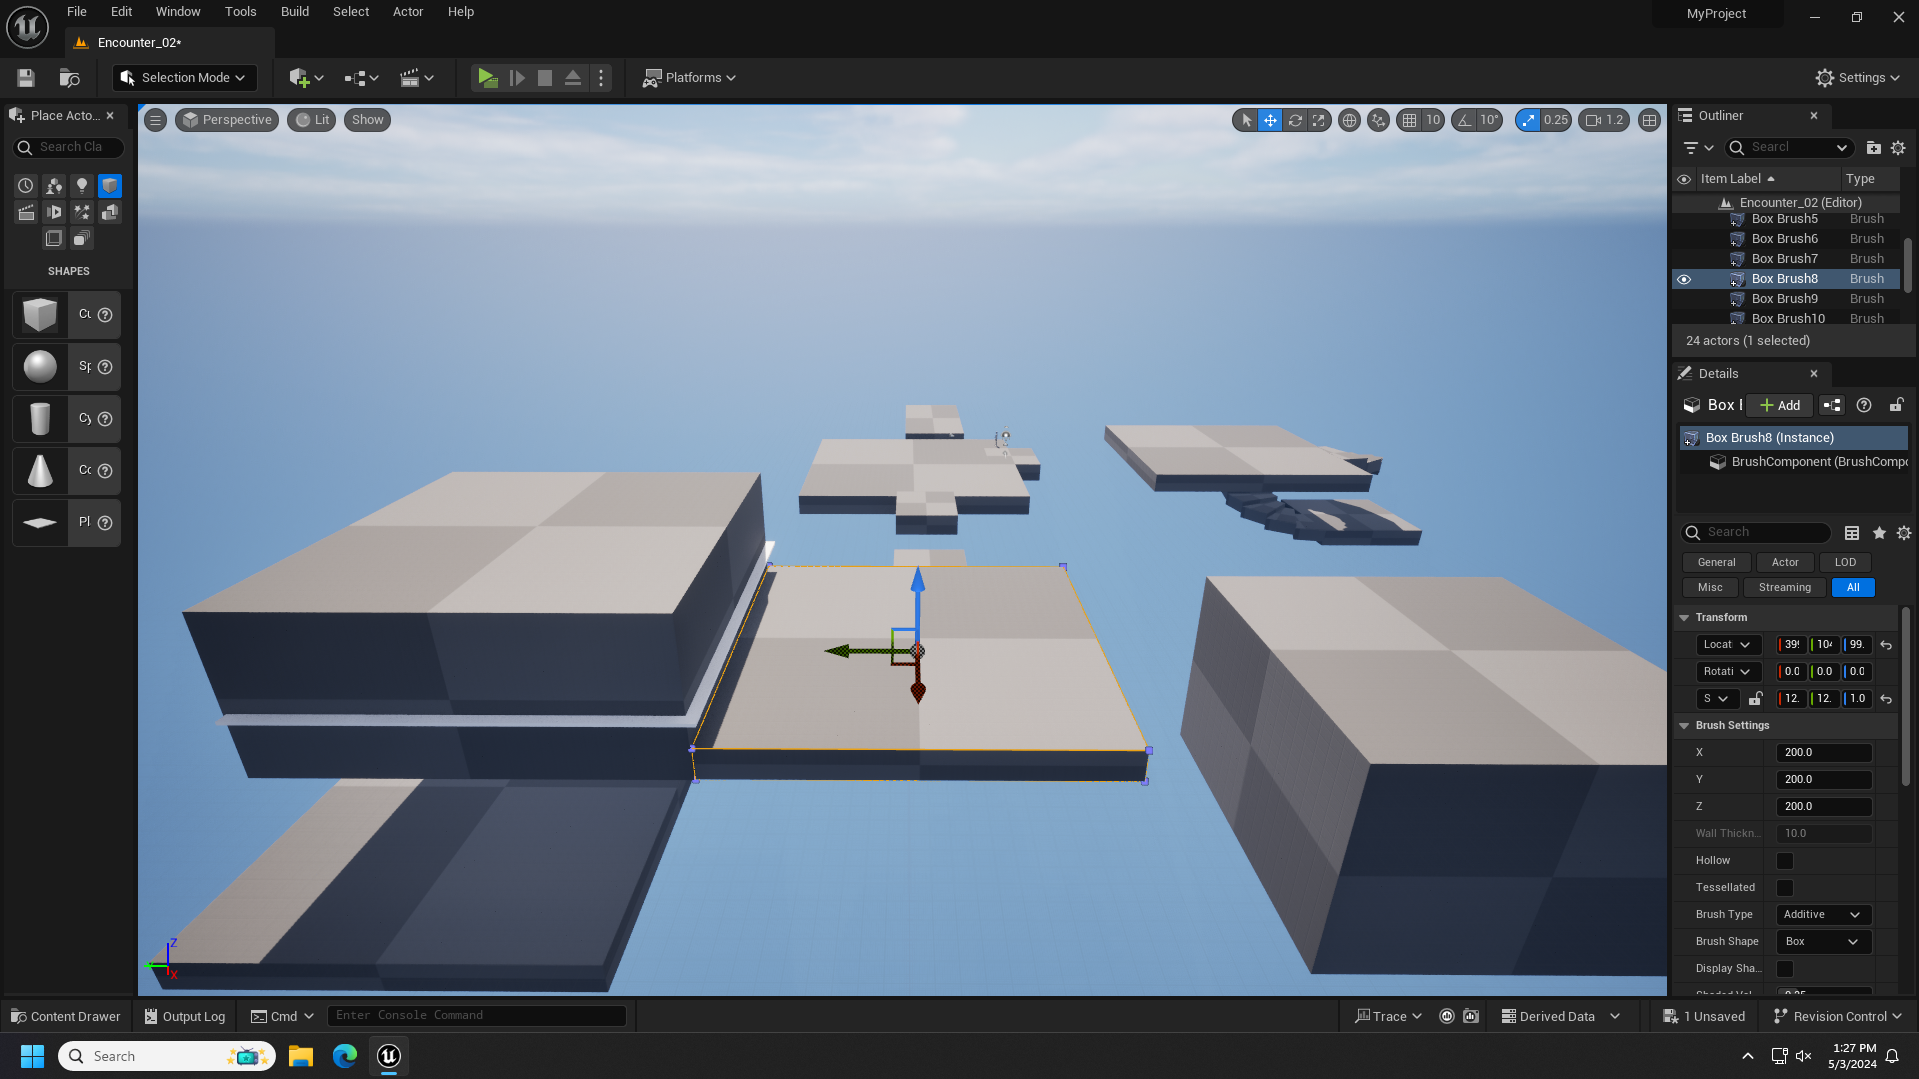Open the File menu

coord(77,12)
